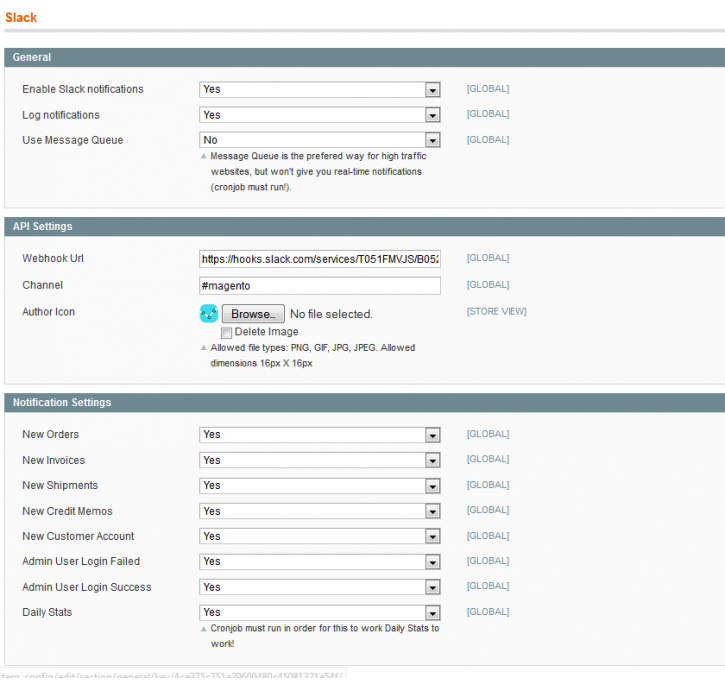Image resolution: width=725 pixels, height=680 pixels.
Task: Click the [STORE VIEW] scope label
Action: [496, 312]
